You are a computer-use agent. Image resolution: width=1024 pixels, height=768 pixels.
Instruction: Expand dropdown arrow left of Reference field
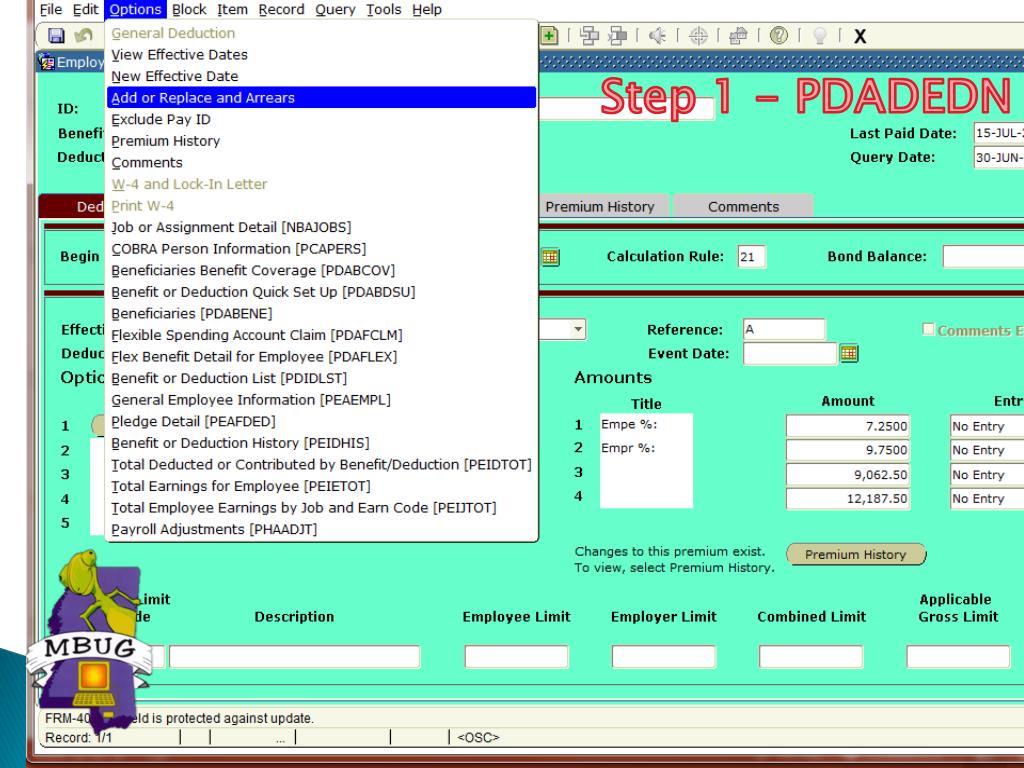click(x=578, y=329)
